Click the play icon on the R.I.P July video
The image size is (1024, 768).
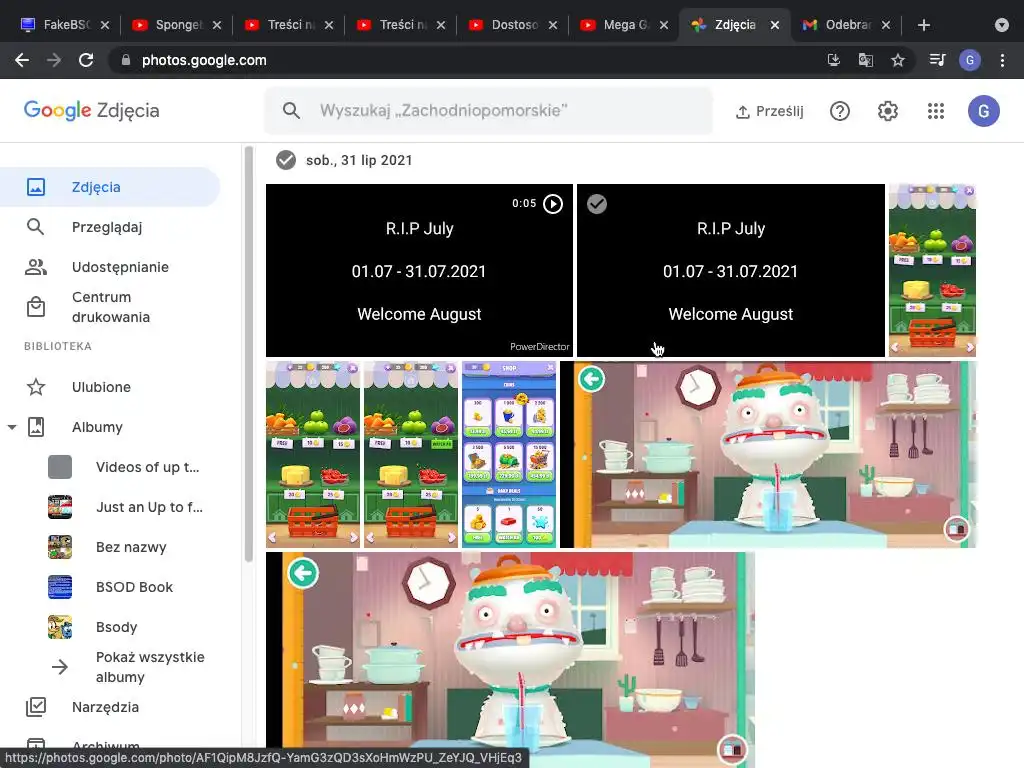(x=552, y=204)
